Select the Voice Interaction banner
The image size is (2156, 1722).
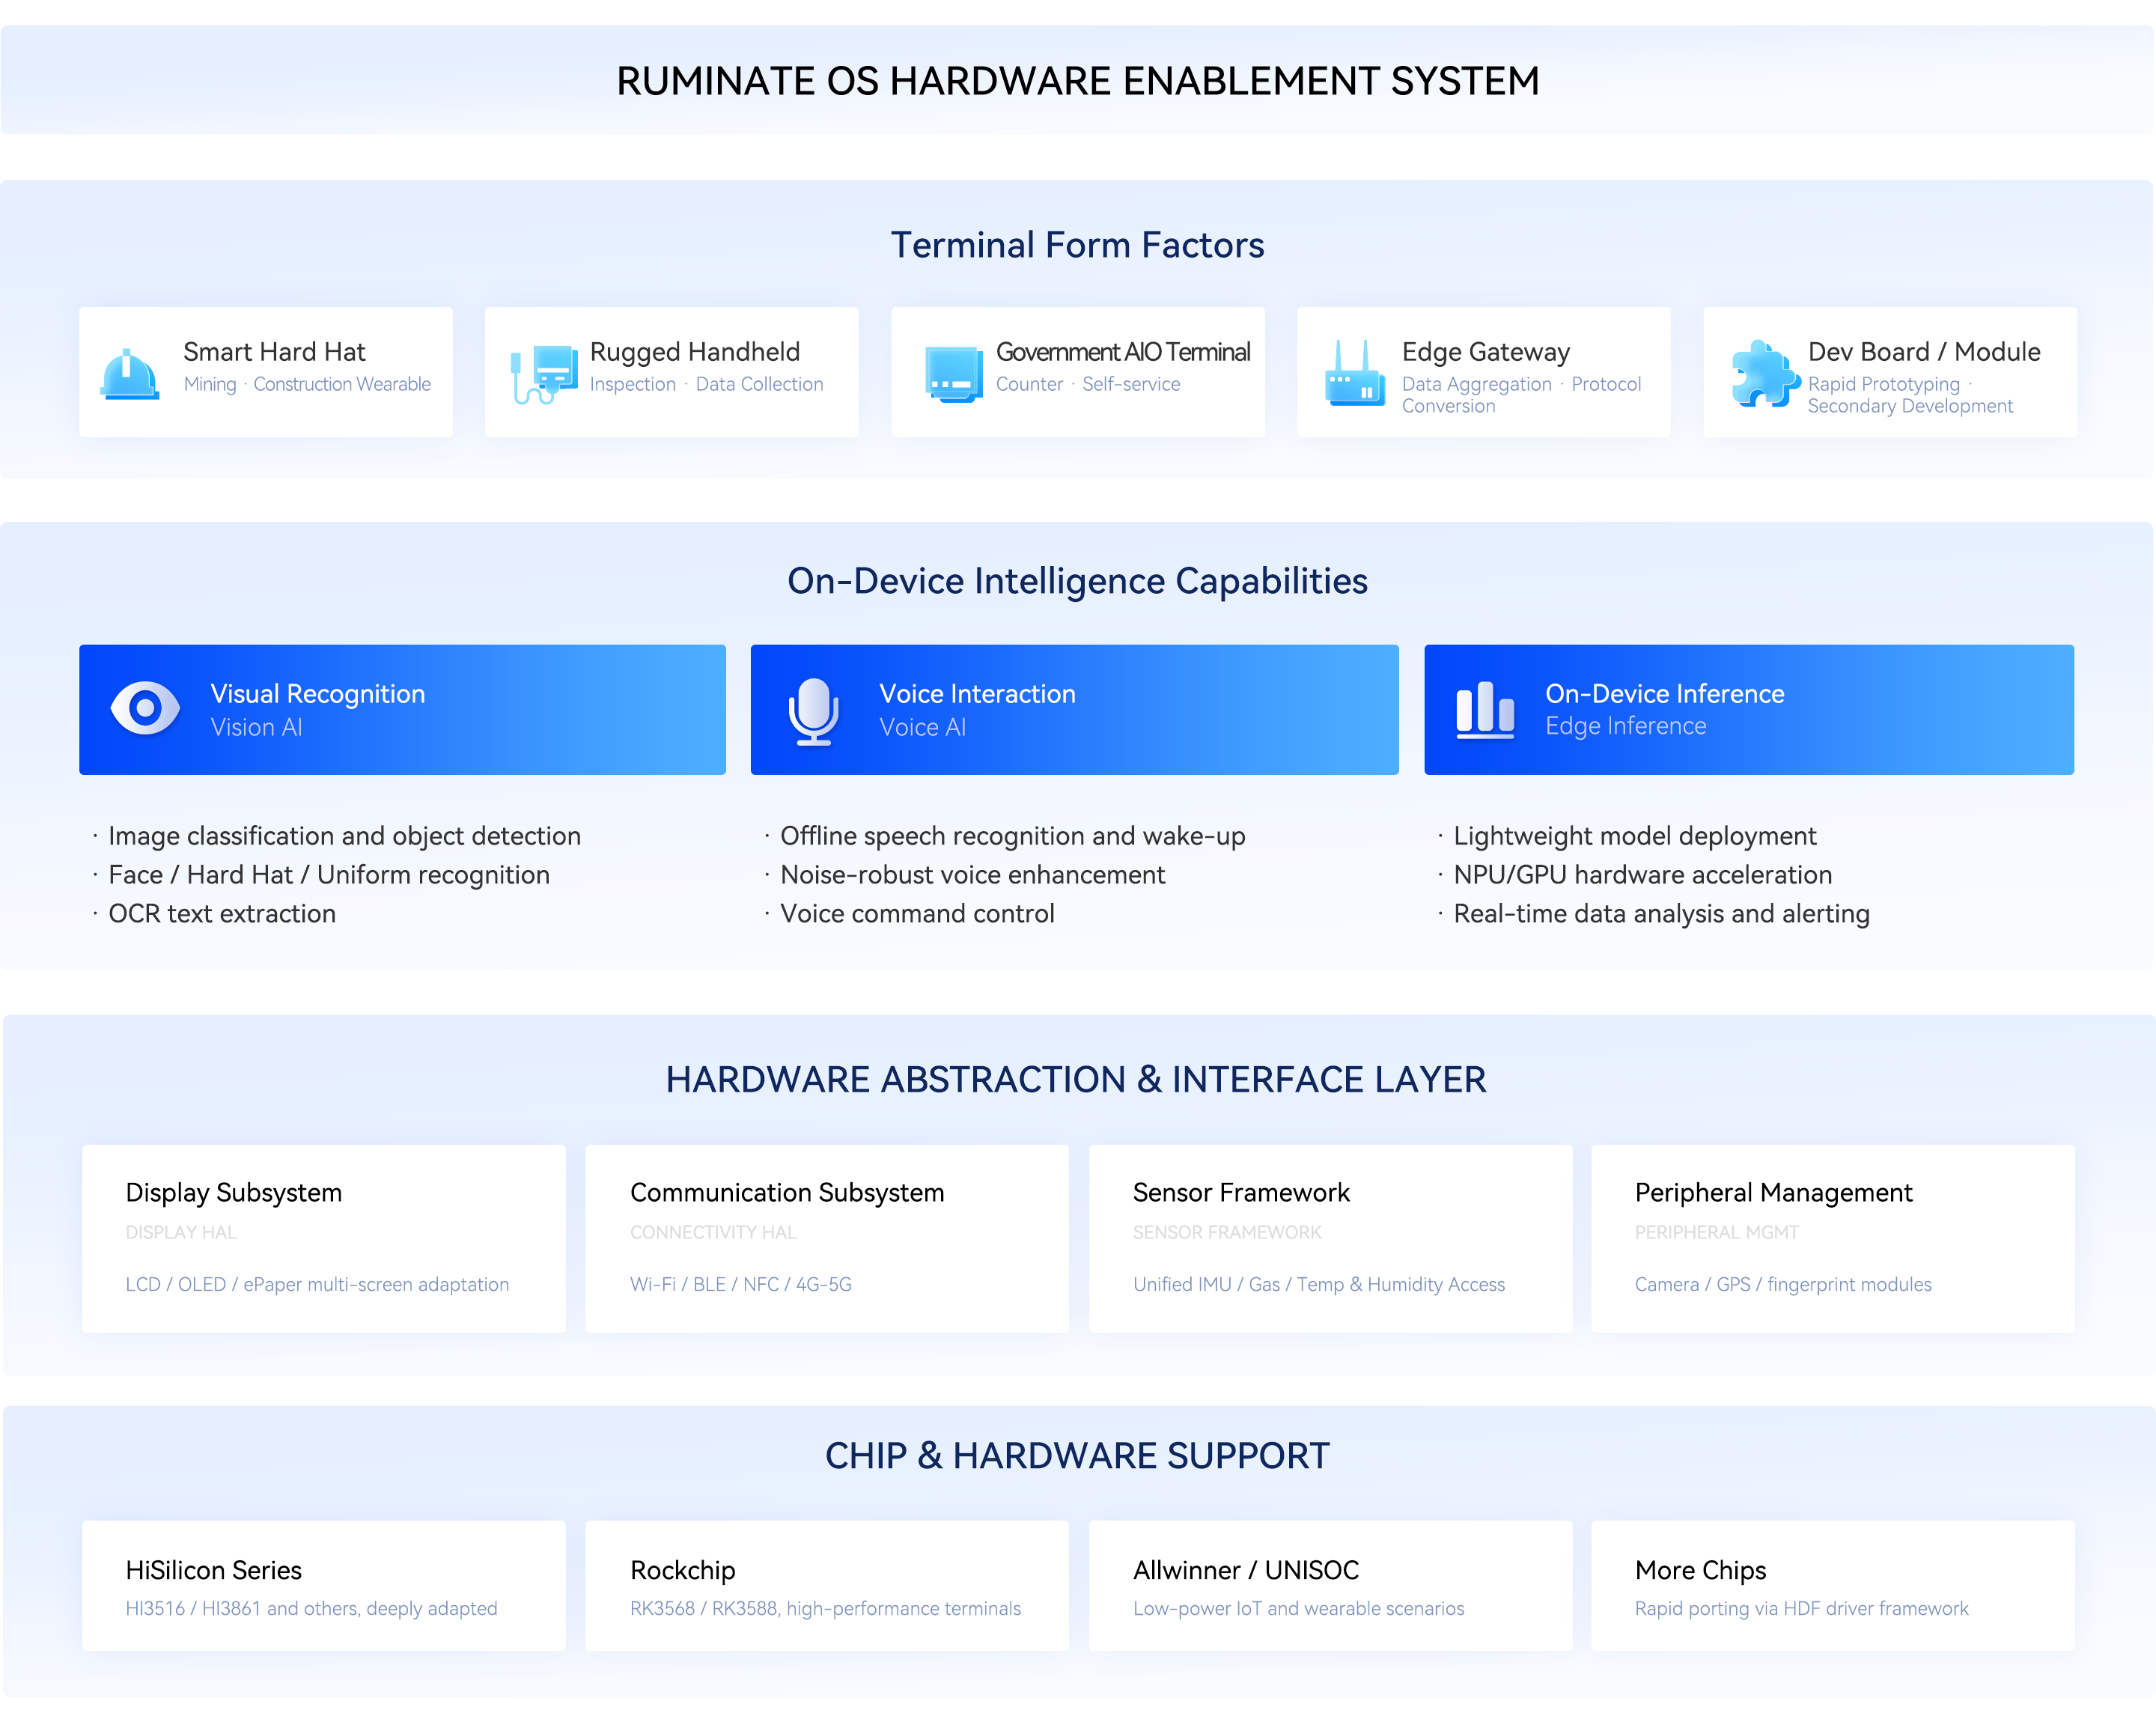click(x=1075, y=710)
